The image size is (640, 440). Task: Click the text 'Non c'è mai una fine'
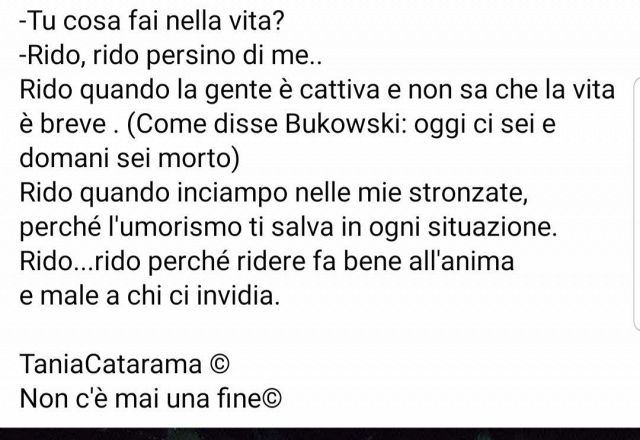pyautogui.click(x=140, y=398)
